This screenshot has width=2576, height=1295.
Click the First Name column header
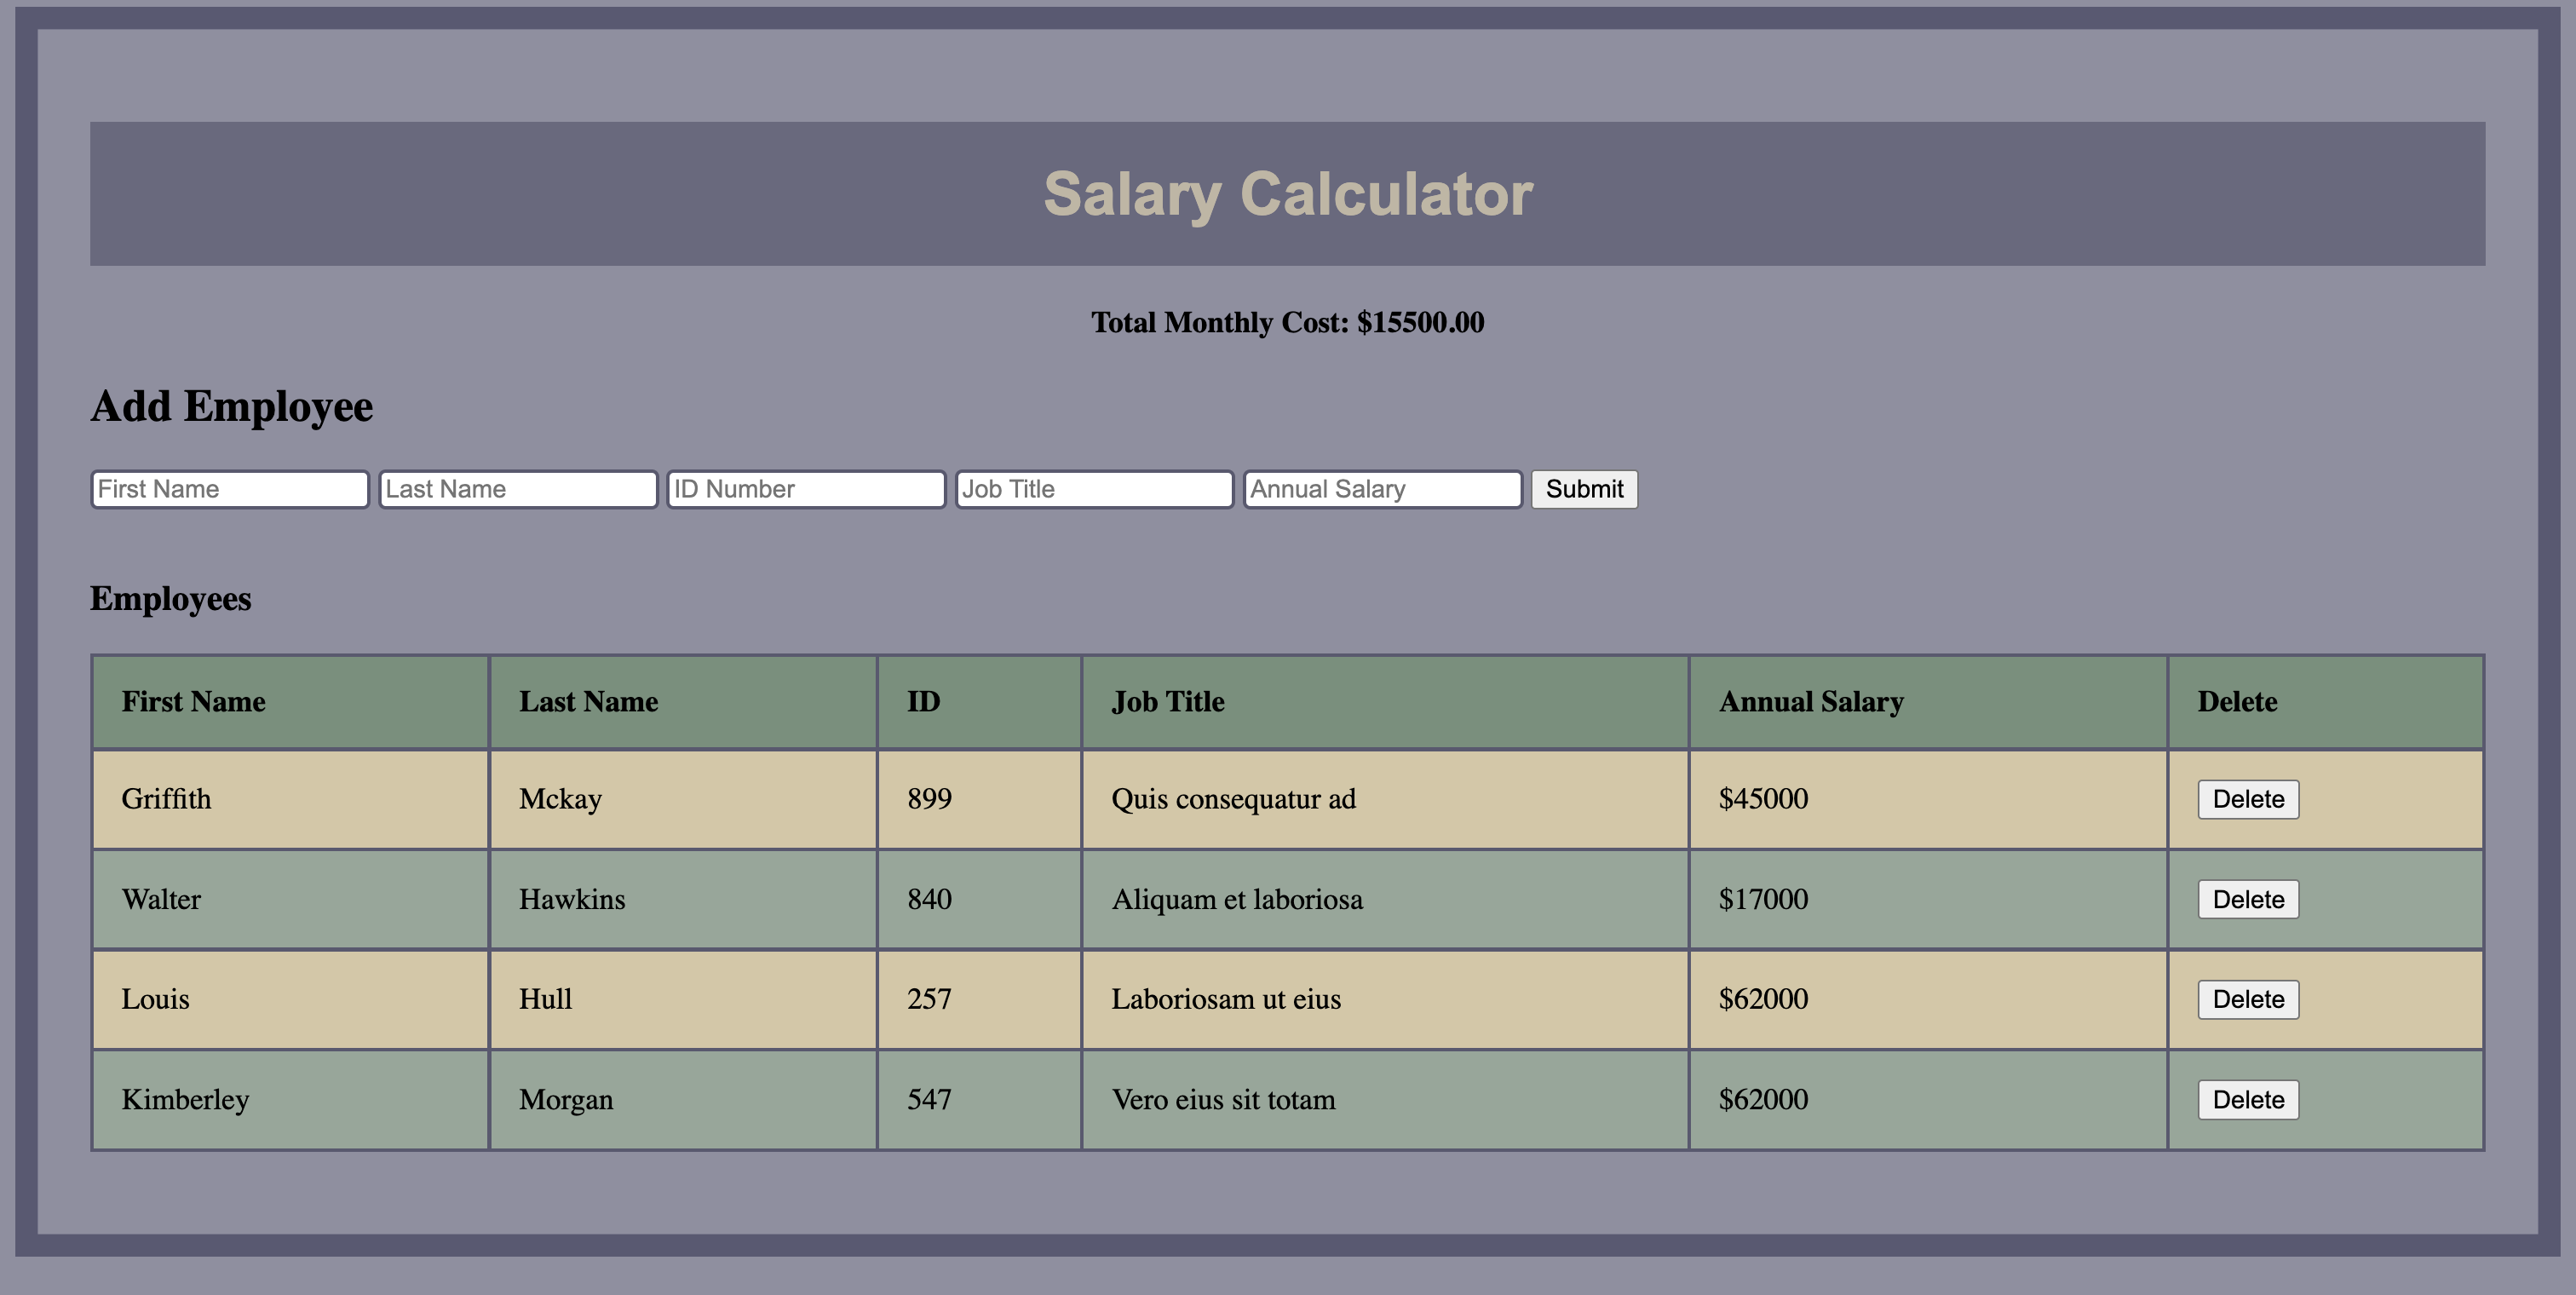click(193, 701)
